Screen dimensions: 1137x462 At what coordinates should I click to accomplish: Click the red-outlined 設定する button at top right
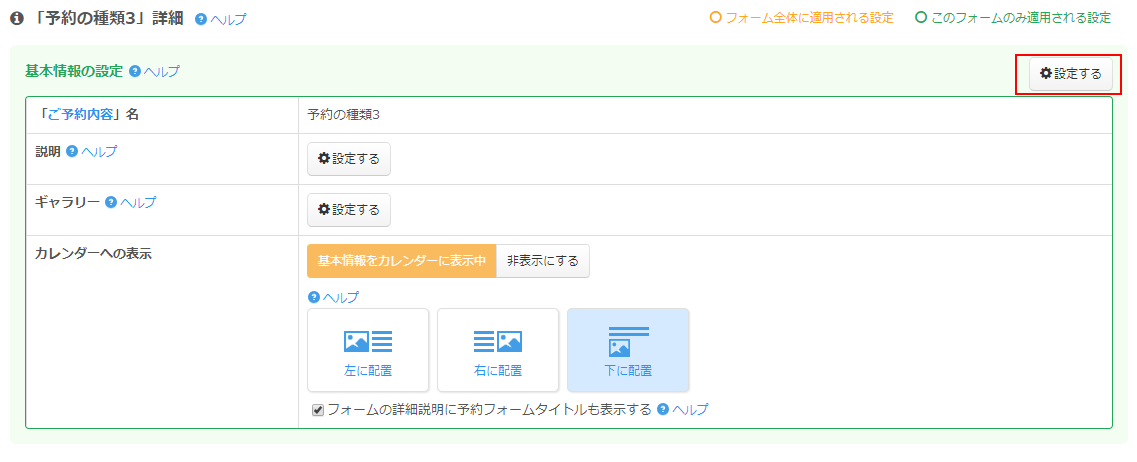click(x=1071, y=74)
